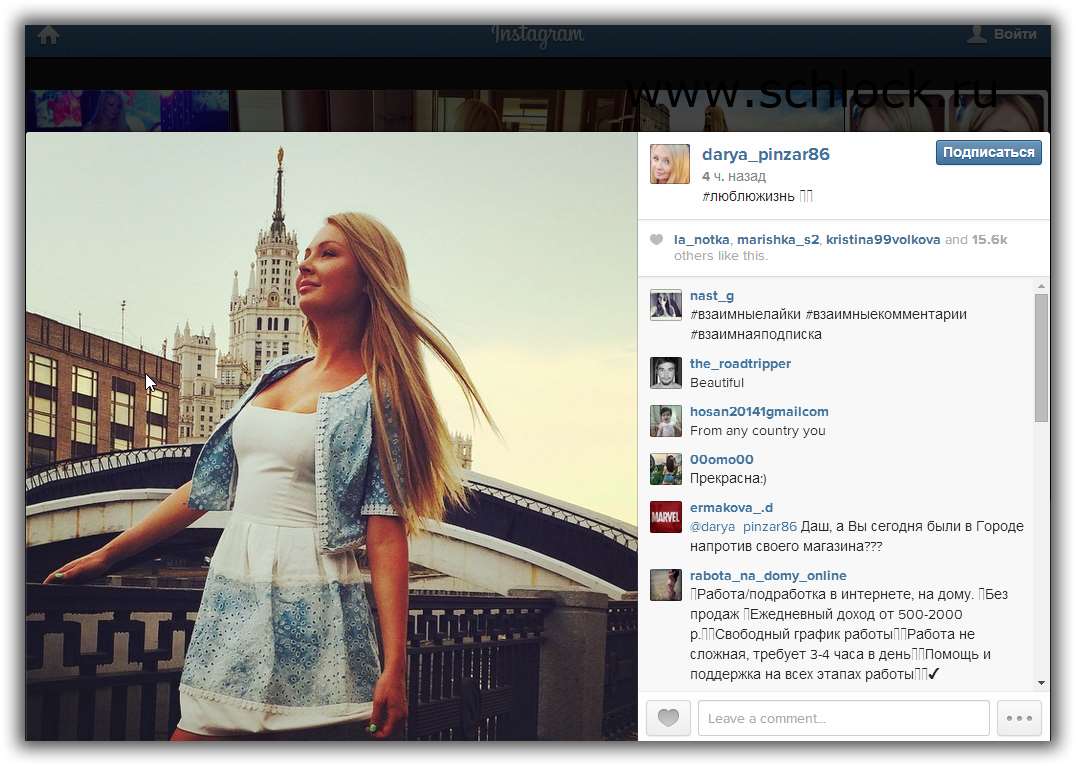Open the #взаимныекомментарии hashtag
Viewport: 1076px width, 766px height.
886,314
